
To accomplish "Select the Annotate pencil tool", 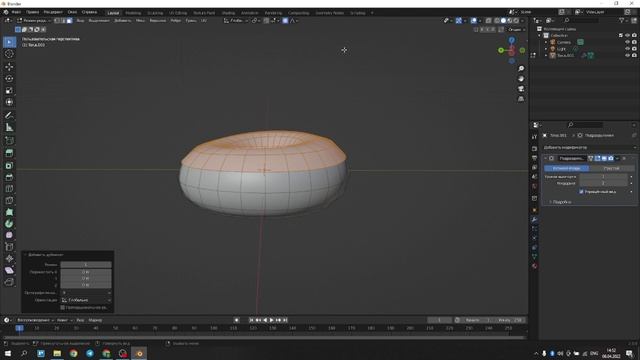I will [9, 116].
